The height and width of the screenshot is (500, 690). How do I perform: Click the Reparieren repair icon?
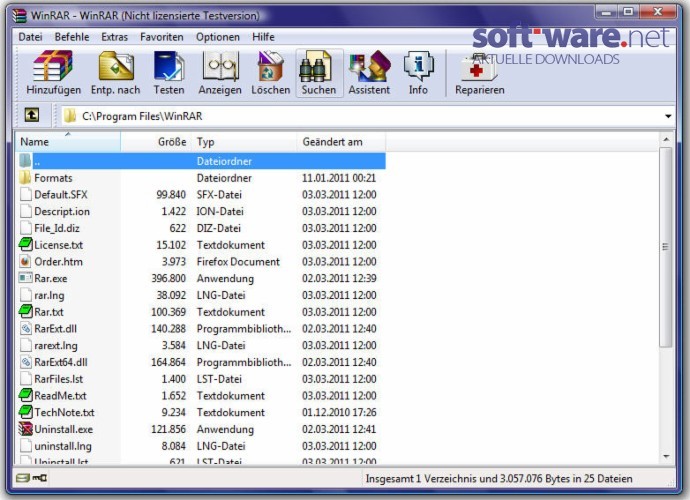(479, 67)
